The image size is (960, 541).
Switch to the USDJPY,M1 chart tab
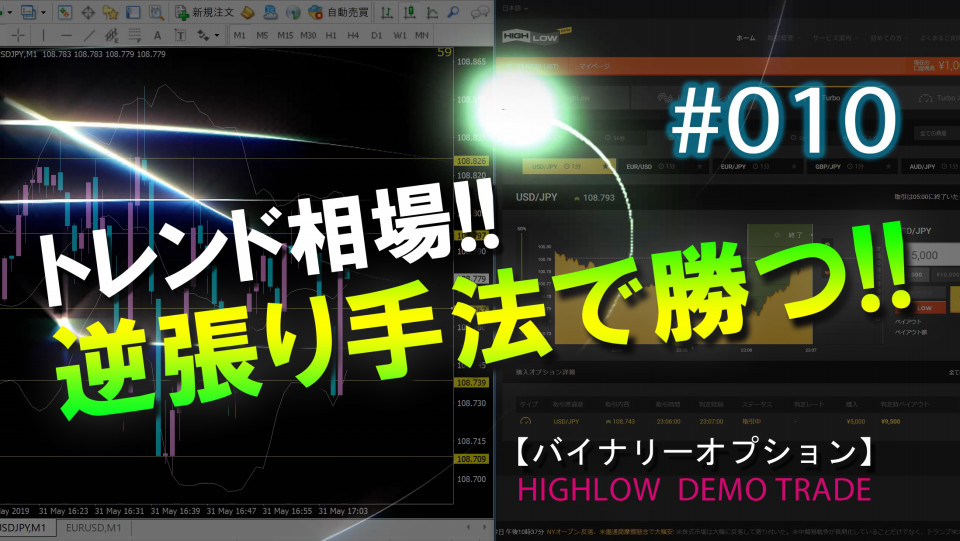26,528
